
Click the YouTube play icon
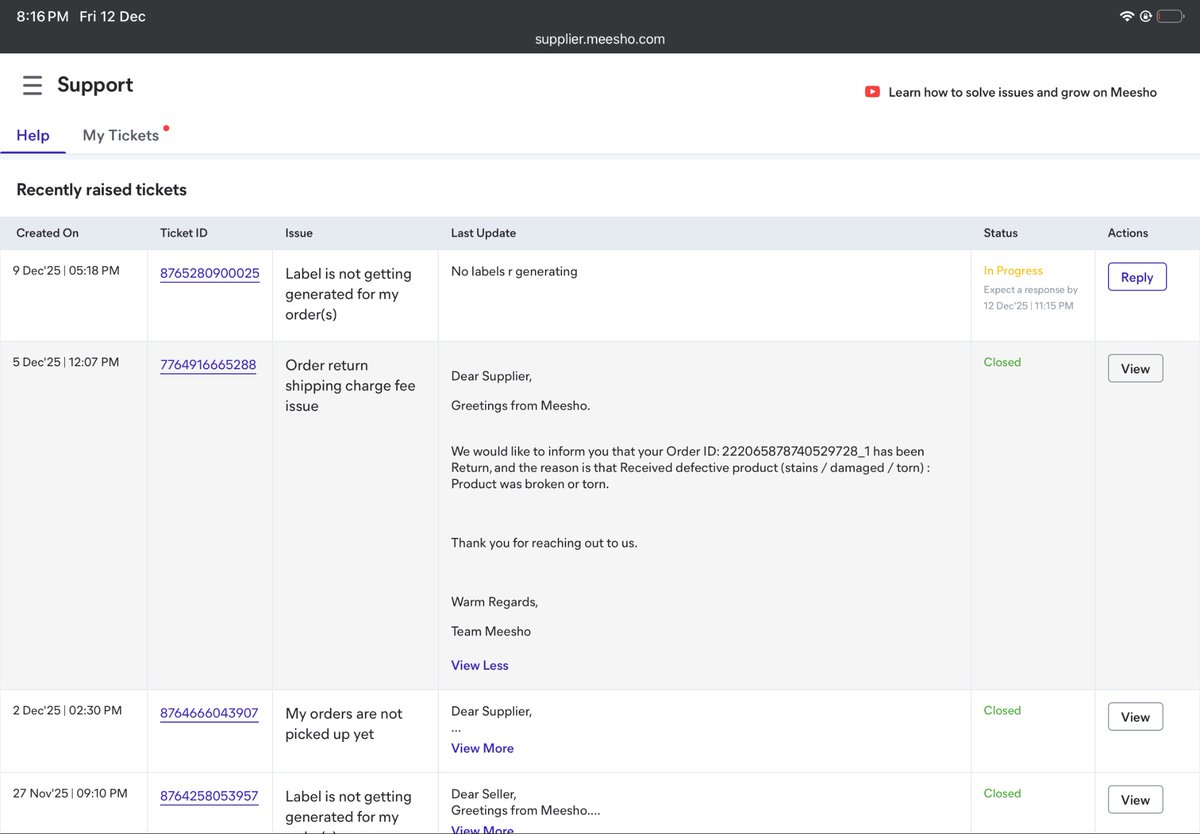872,92
